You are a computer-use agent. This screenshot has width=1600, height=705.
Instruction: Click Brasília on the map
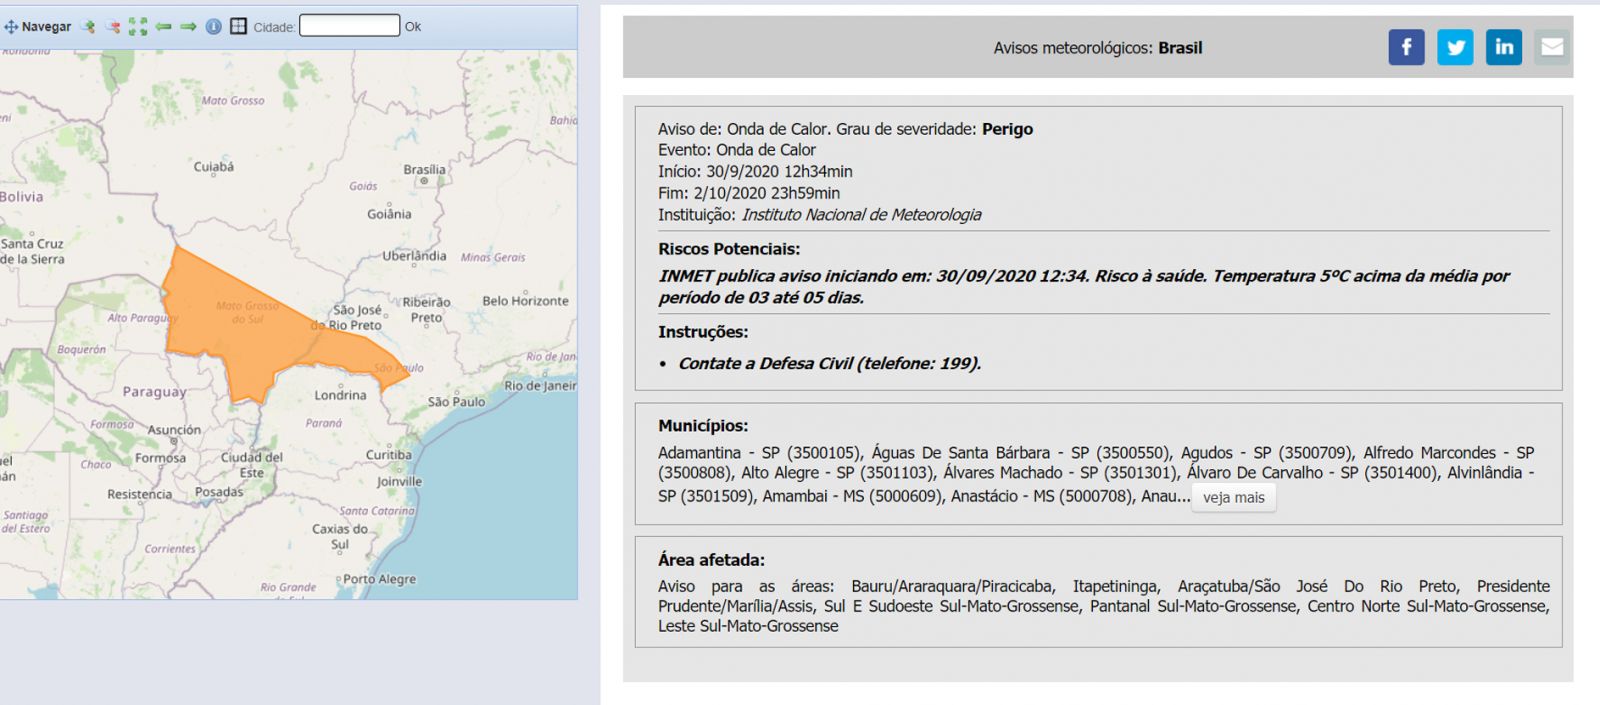point(424,170)
